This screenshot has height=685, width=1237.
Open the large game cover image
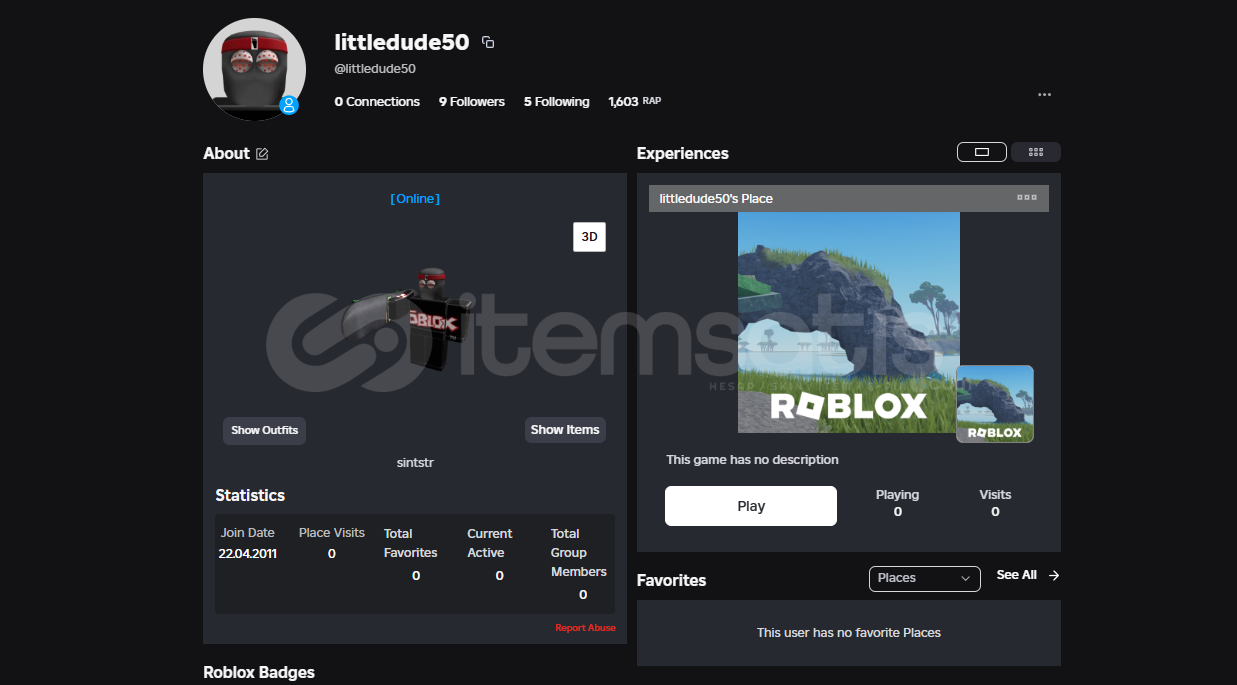click(x=849, y=322)
